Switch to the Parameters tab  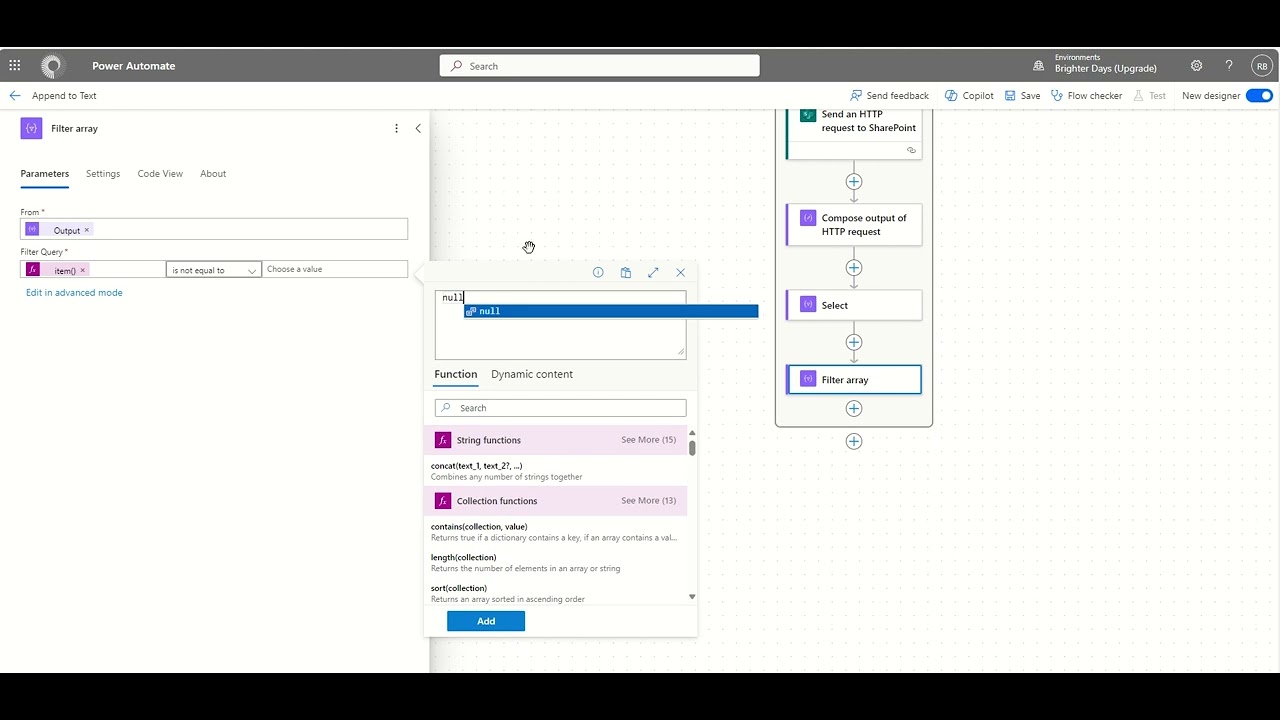click(x=45, y=174)
